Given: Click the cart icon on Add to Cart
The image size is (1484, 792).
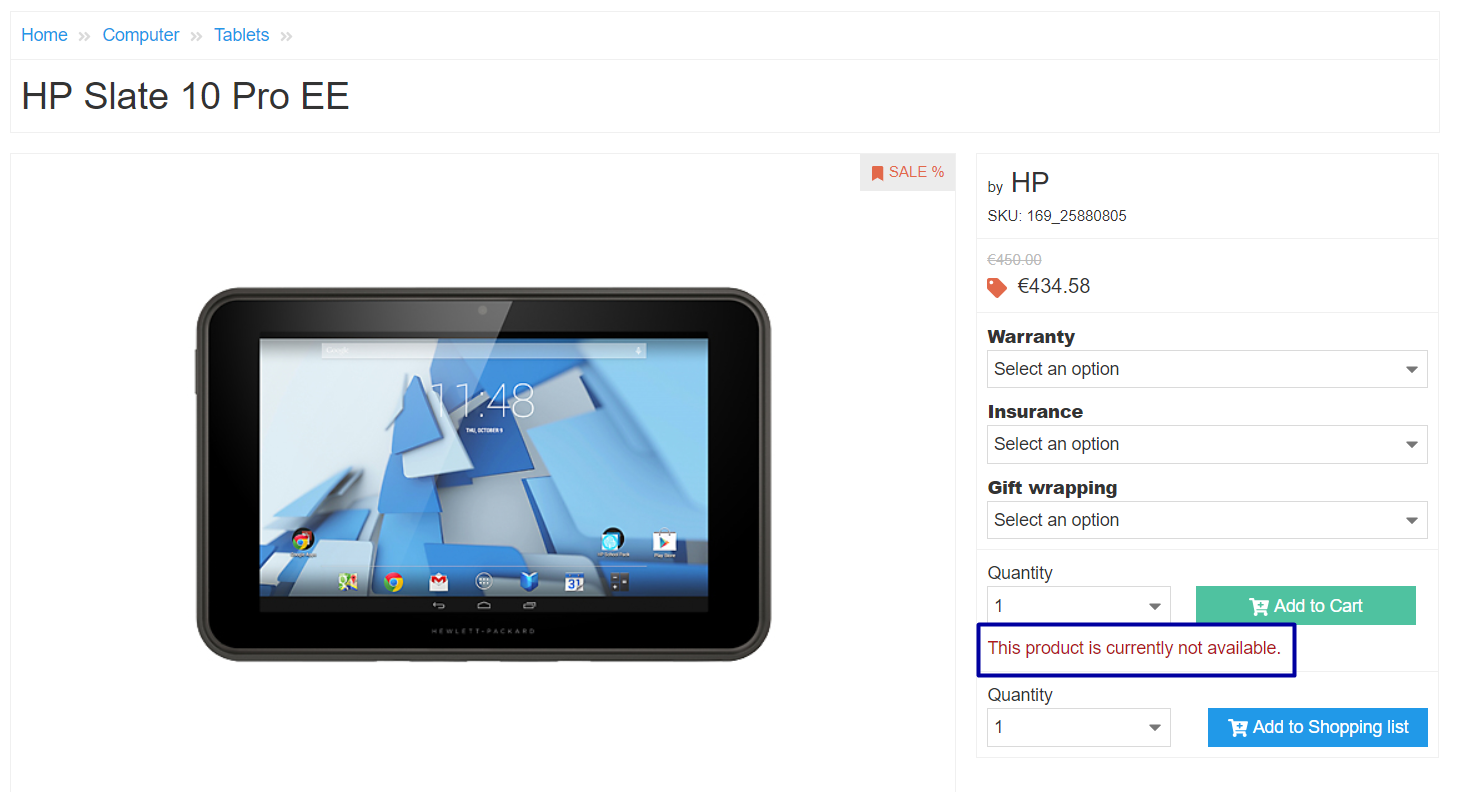Looking at the screenshot, I should [x=1259, y=606].
